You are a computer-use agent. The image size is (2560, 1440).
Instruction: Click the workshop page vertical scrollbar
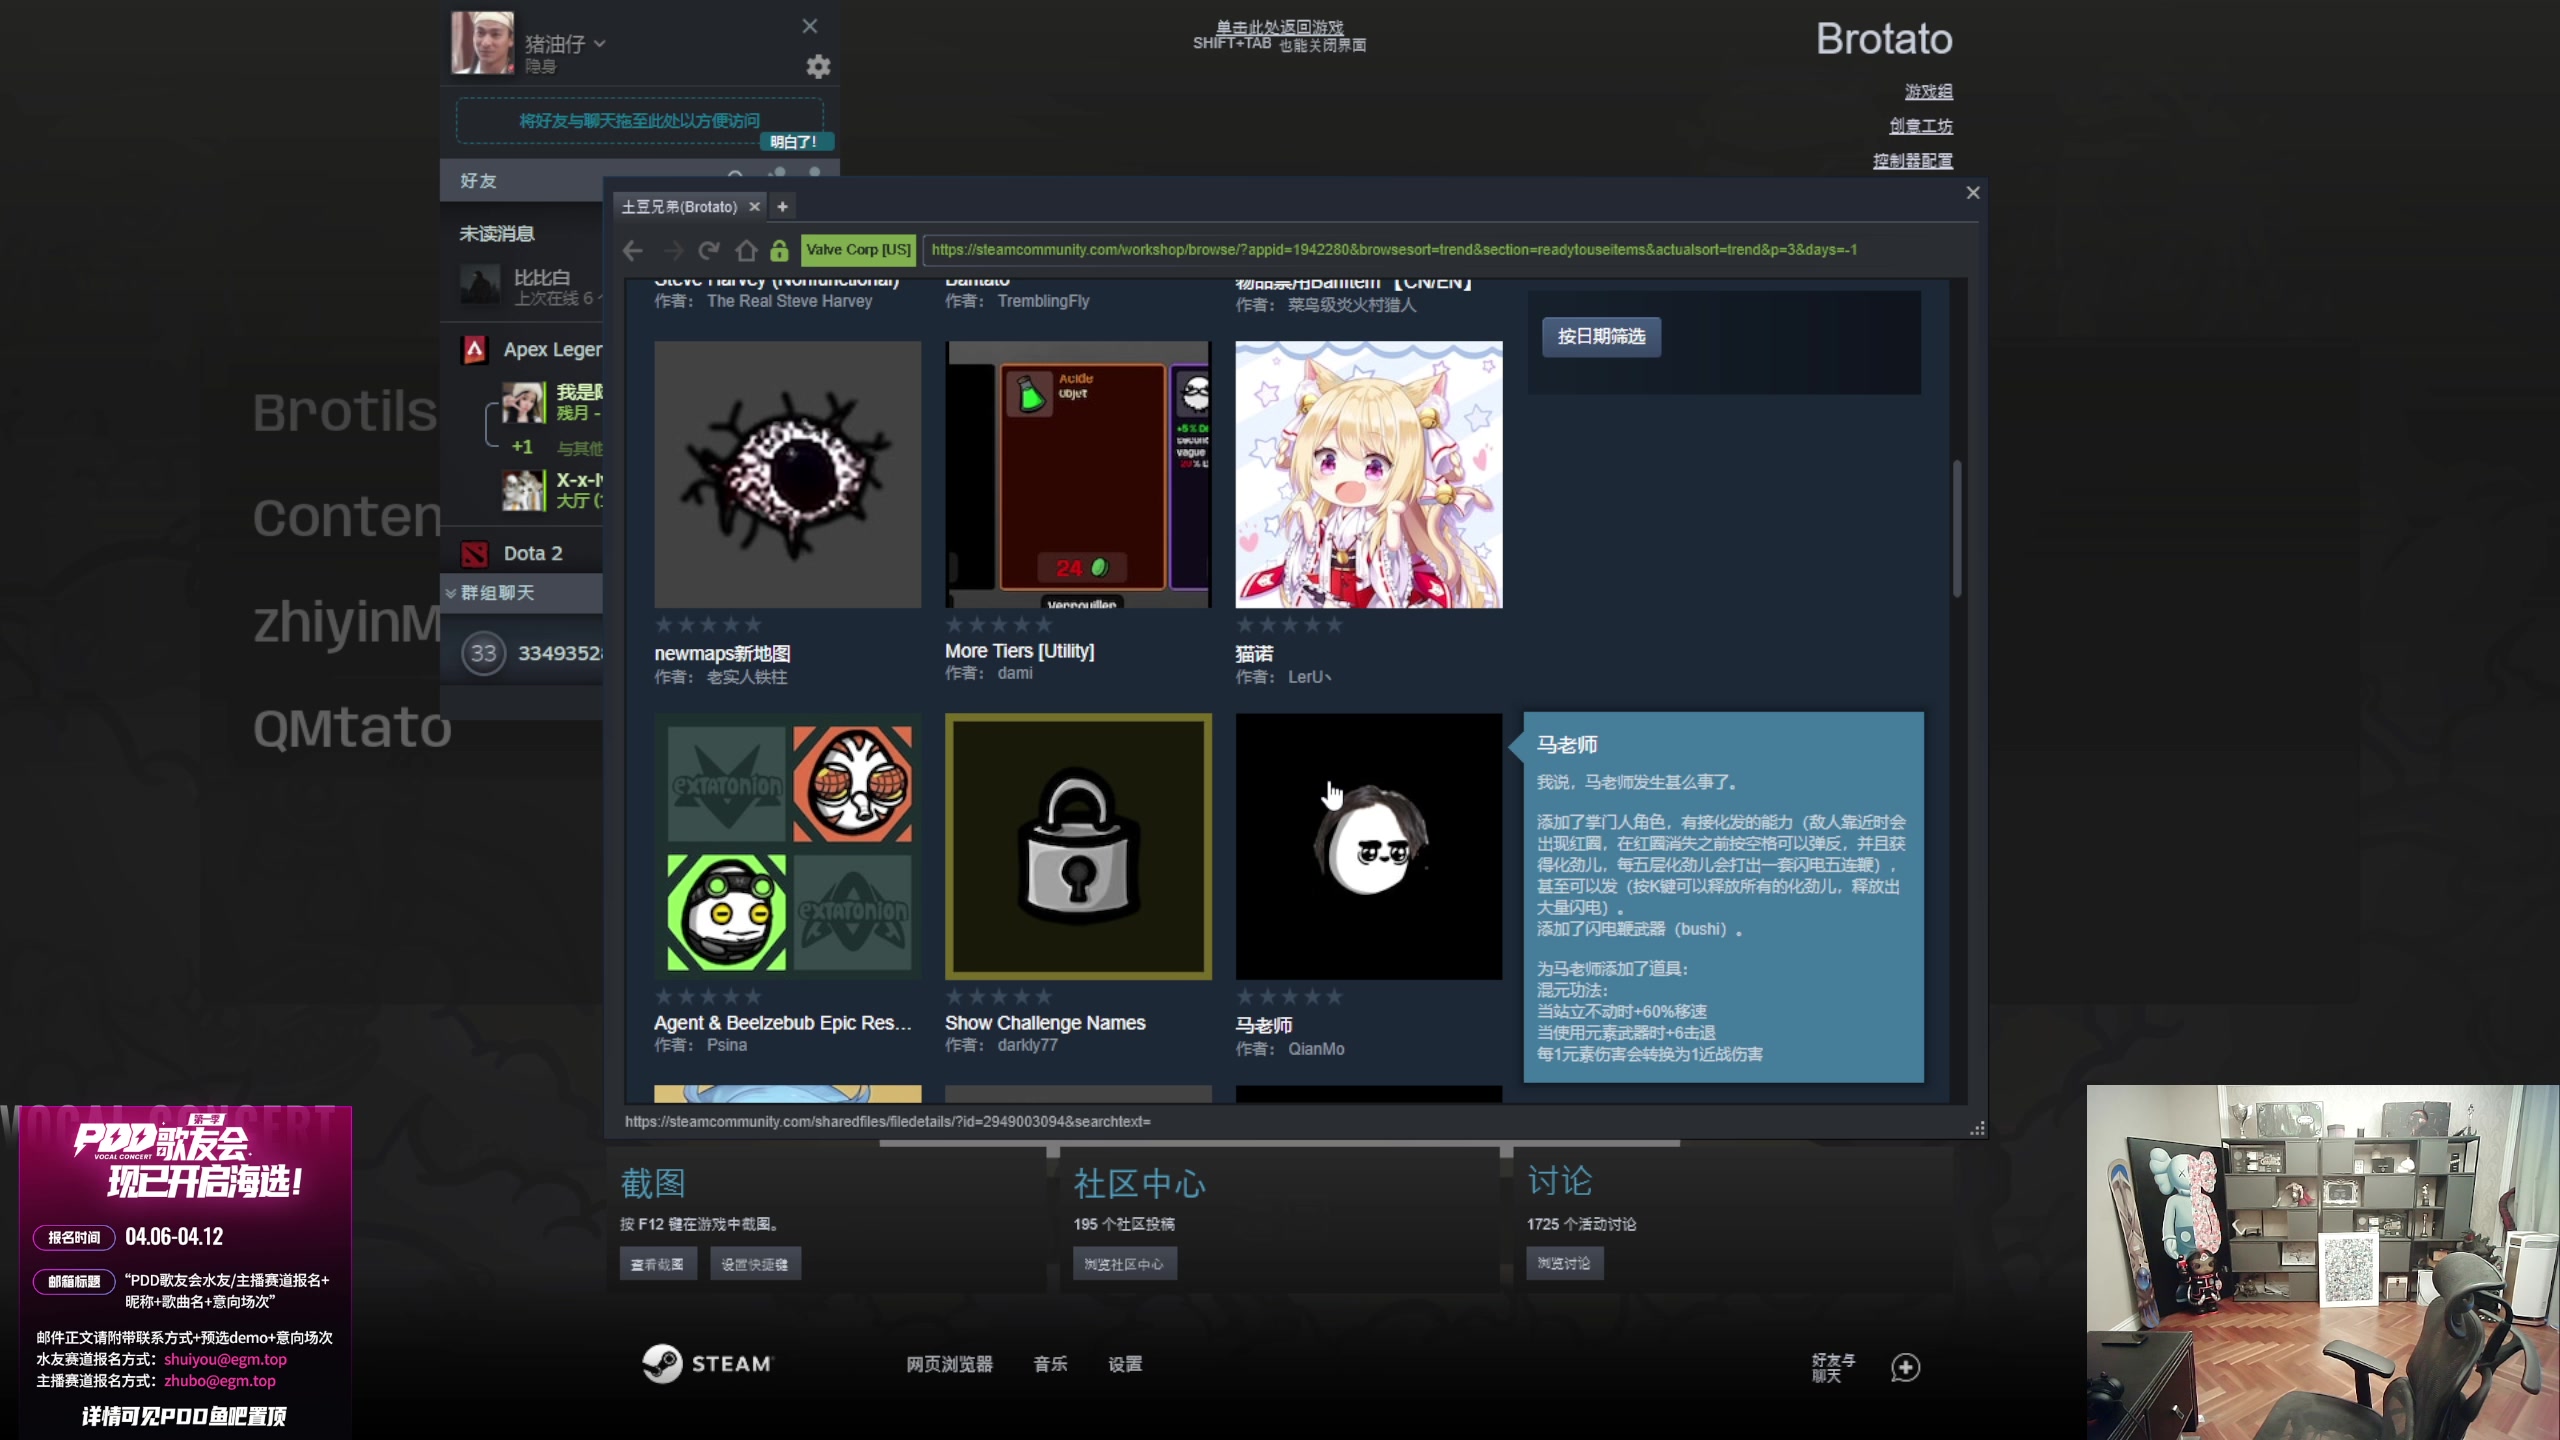click(1957, 530)
